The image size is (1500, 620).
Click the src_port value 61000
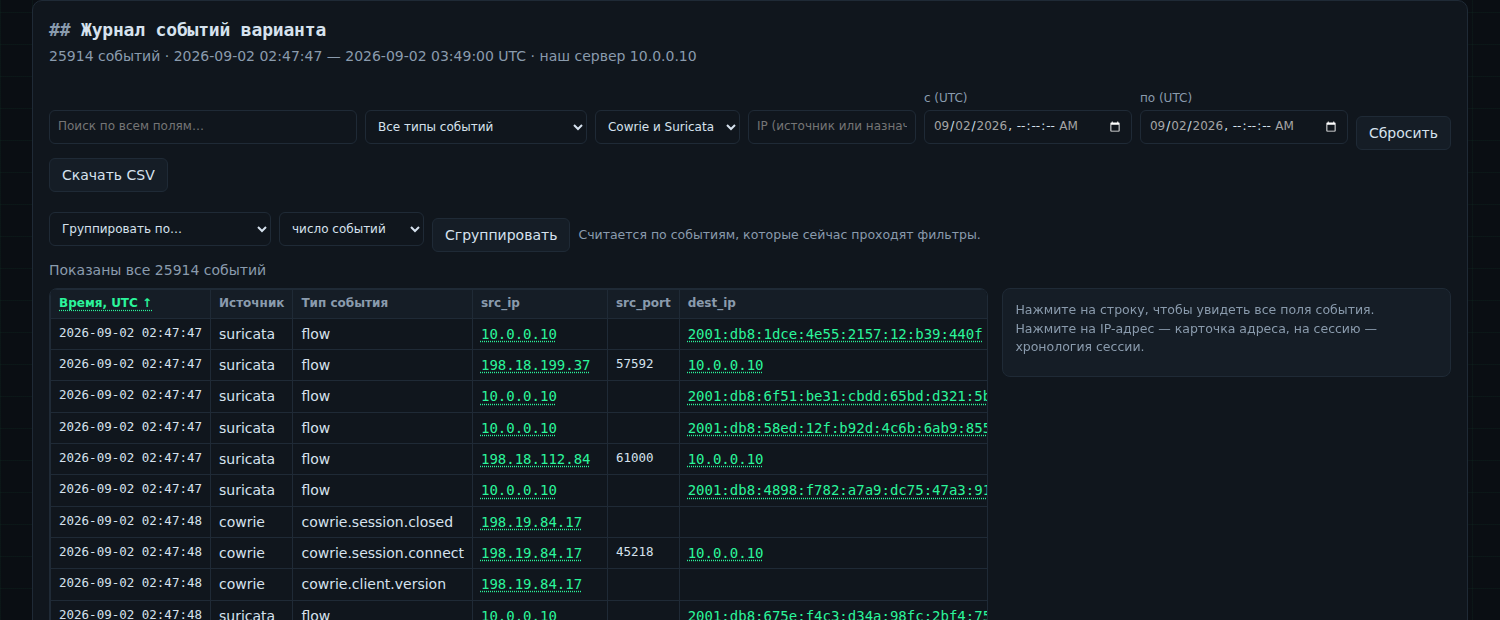point(634,458)
